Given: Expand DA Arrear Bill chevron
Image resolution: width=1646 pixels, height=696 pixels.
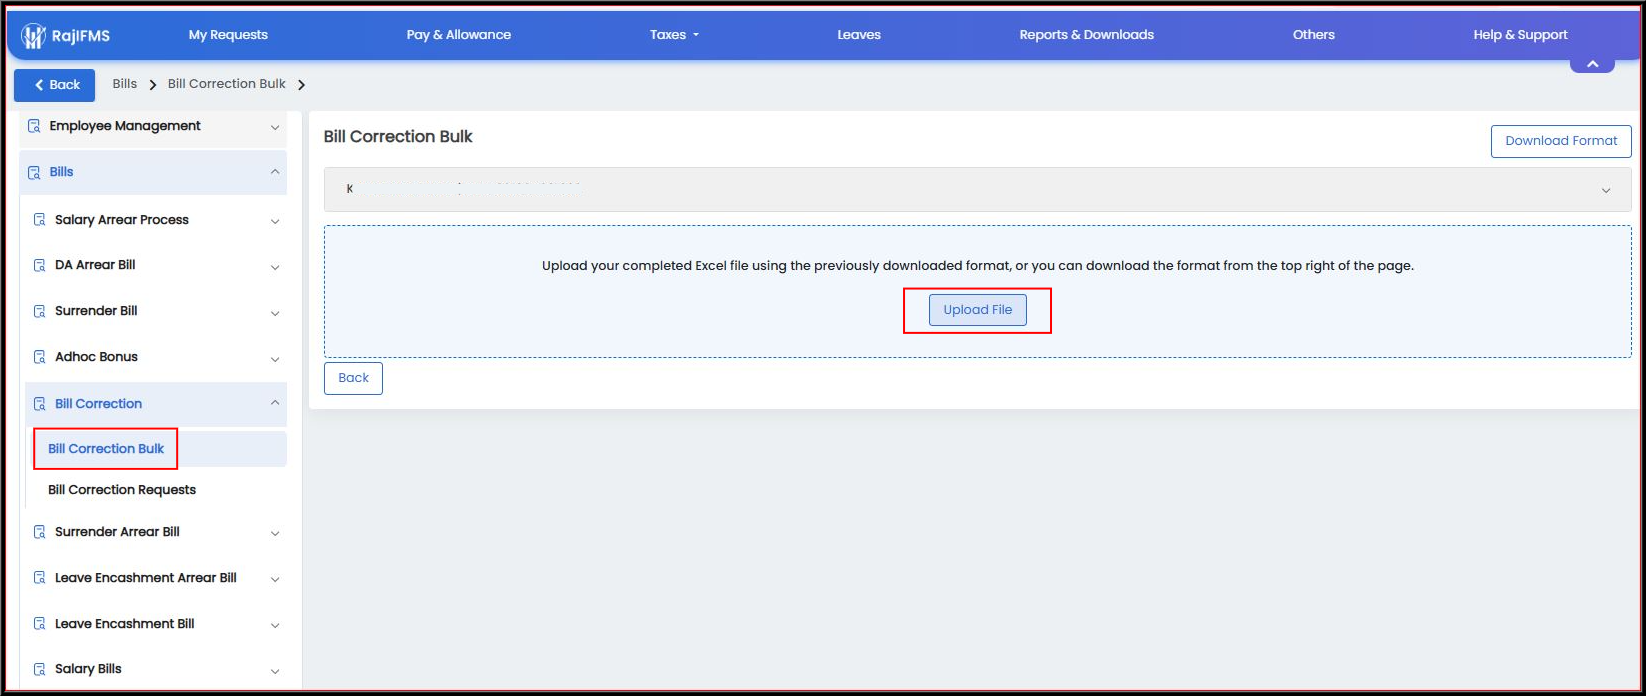Looking at the screenshot, I should click(x=275, y=267).
